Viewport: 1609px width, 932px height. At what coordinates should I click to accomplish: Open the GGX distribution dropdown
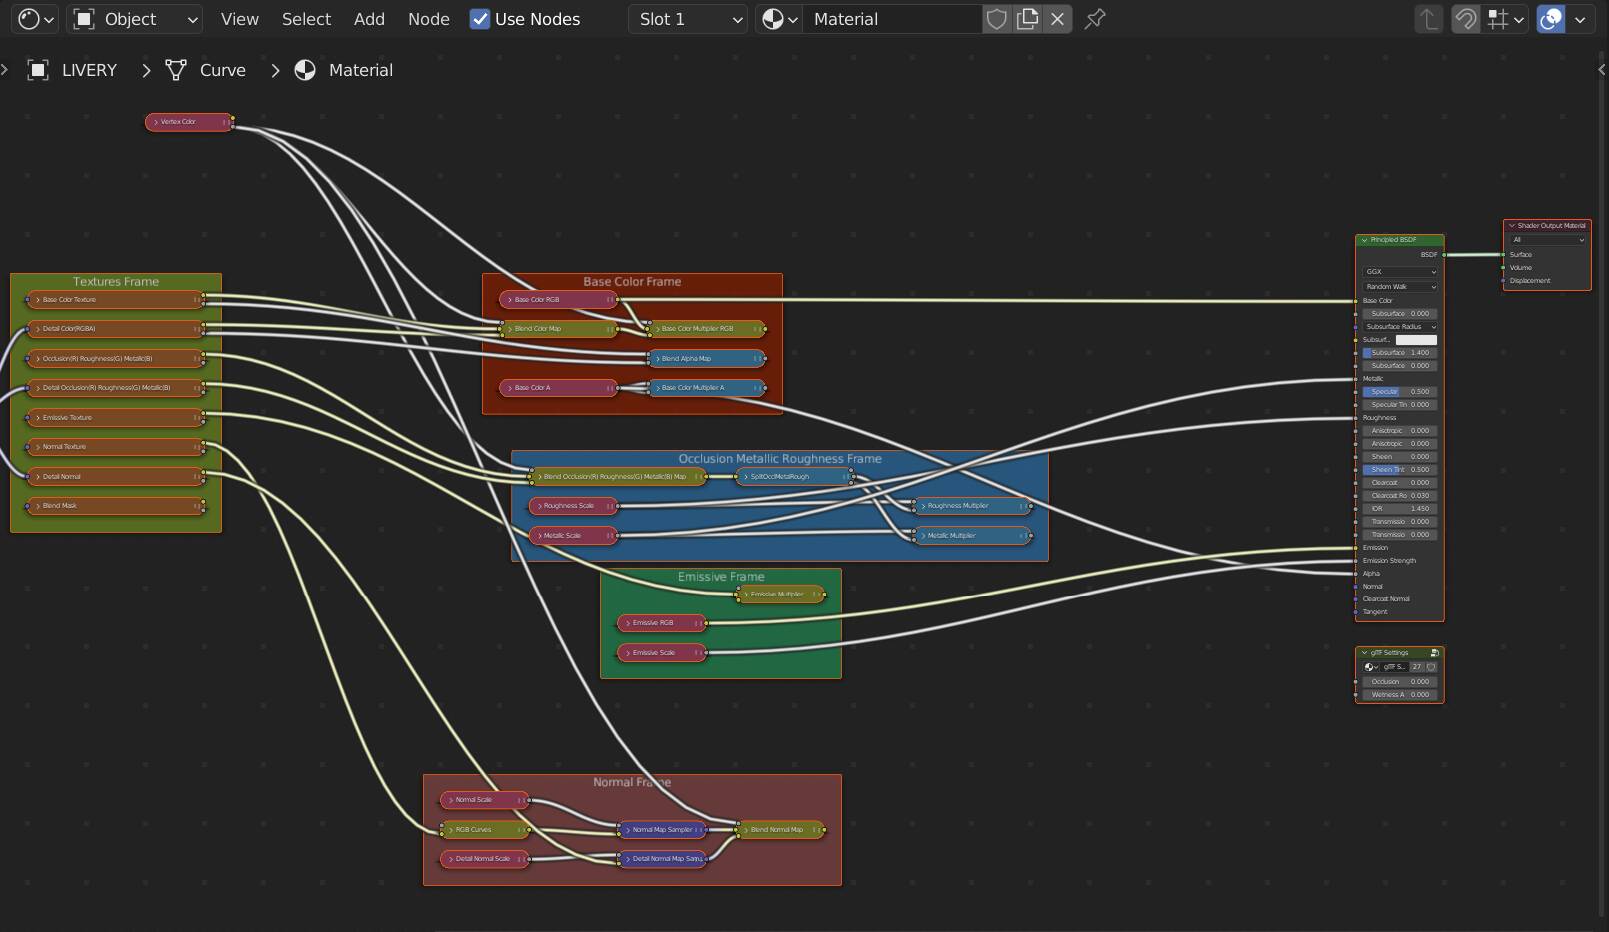(x=1399, y=272)
